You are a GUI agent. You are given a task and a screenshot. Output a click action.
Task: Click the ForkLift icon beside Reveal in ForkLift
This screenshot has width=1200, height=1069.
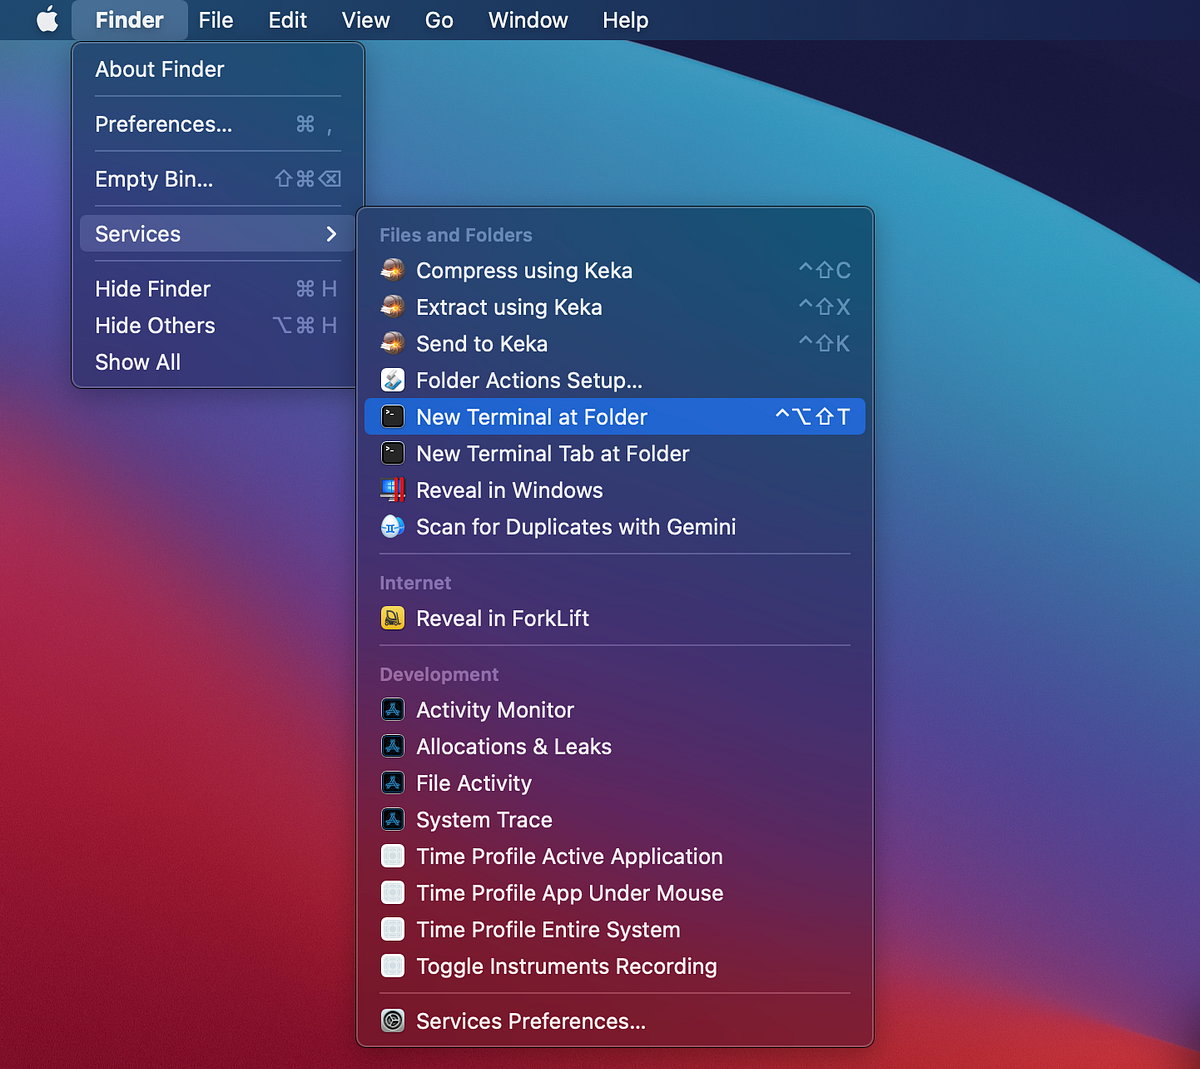click(x=393, y=618)
